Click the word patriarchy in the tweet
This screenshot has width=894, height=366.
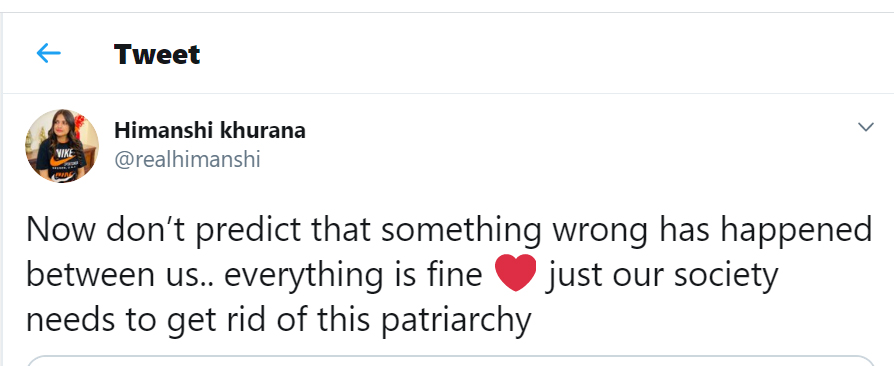coord(456,320)
